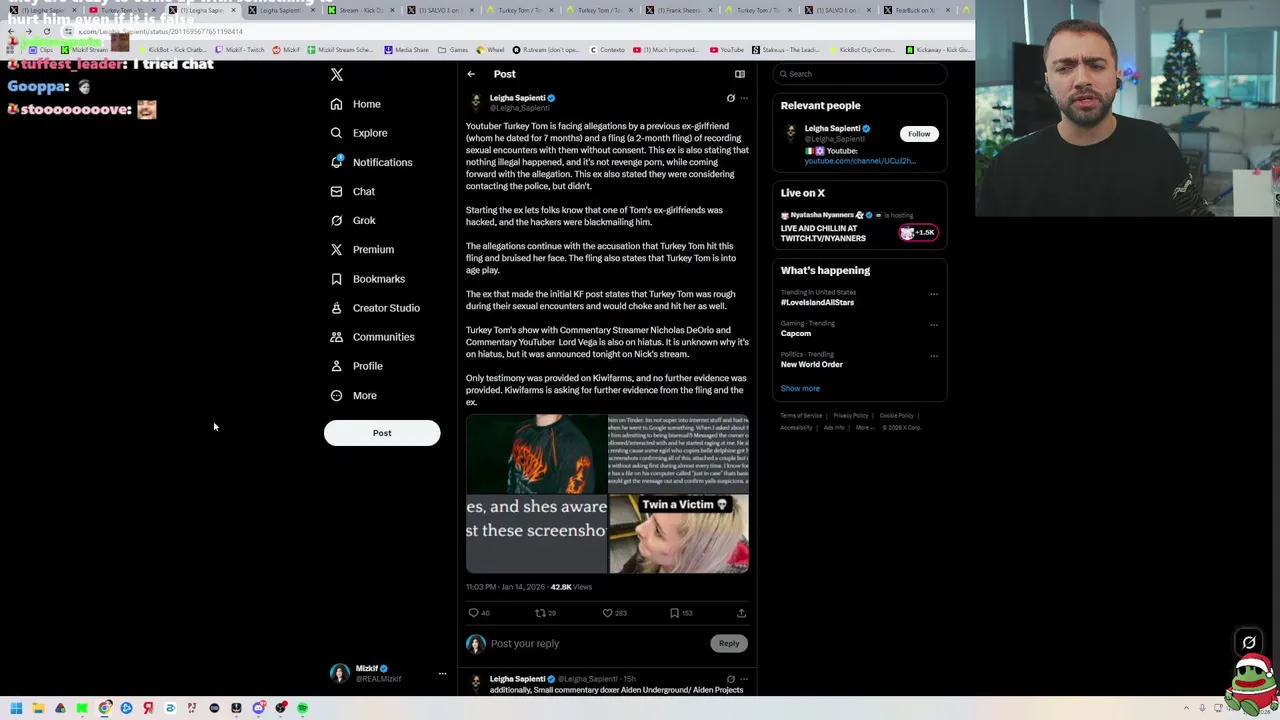The width and height of the screenshot is (1280, 720).
Task: Open the Games bookmarks folder
Action: coord(453,50)
